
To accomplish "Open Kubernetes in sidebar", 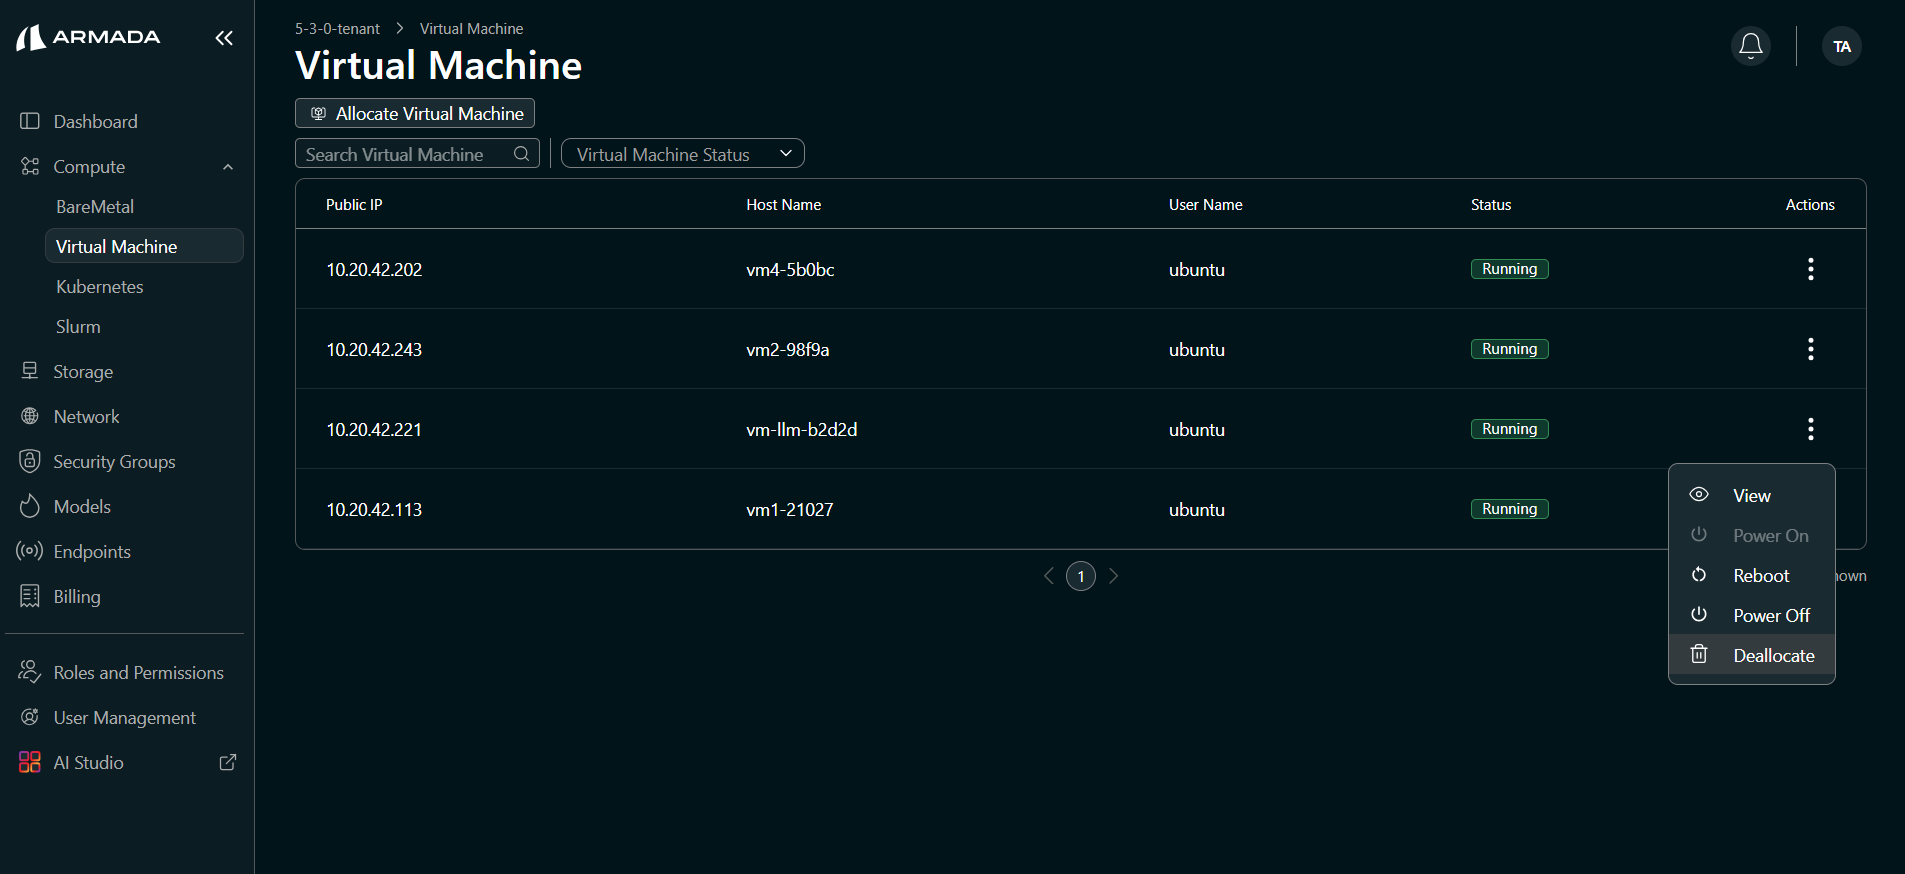I will click(100, 287).
